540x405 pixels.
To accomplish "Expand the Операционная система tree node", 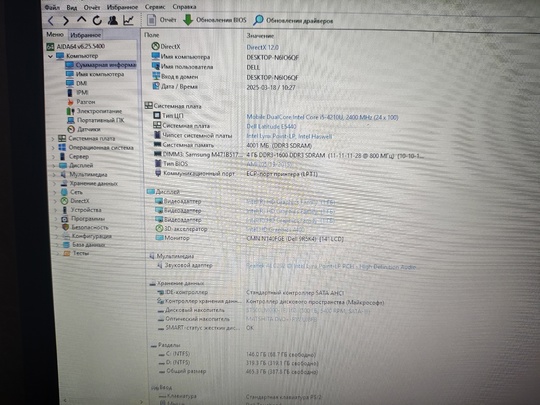I will click(53, 148).
